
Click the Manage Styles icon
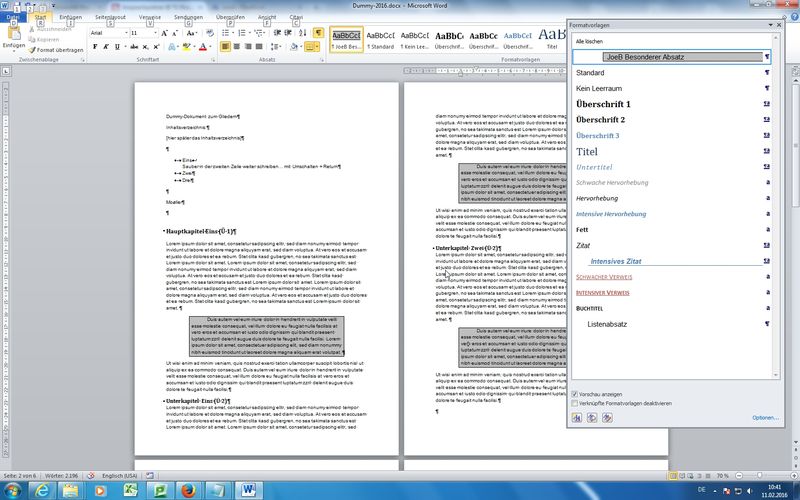pyautogui.click(x=608, y=417)
